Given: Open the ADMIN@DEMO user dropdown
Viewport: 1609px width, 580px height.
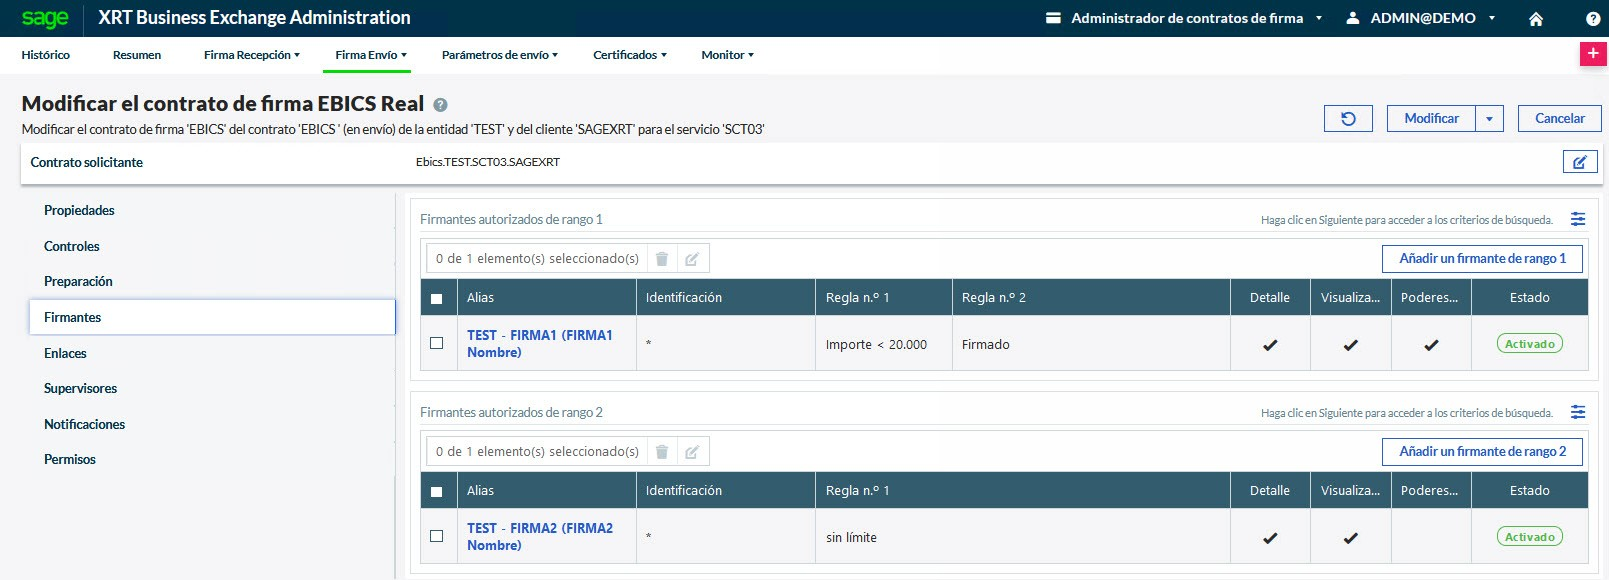Looking at the screenshot, I should click(x=1421, y=18).
